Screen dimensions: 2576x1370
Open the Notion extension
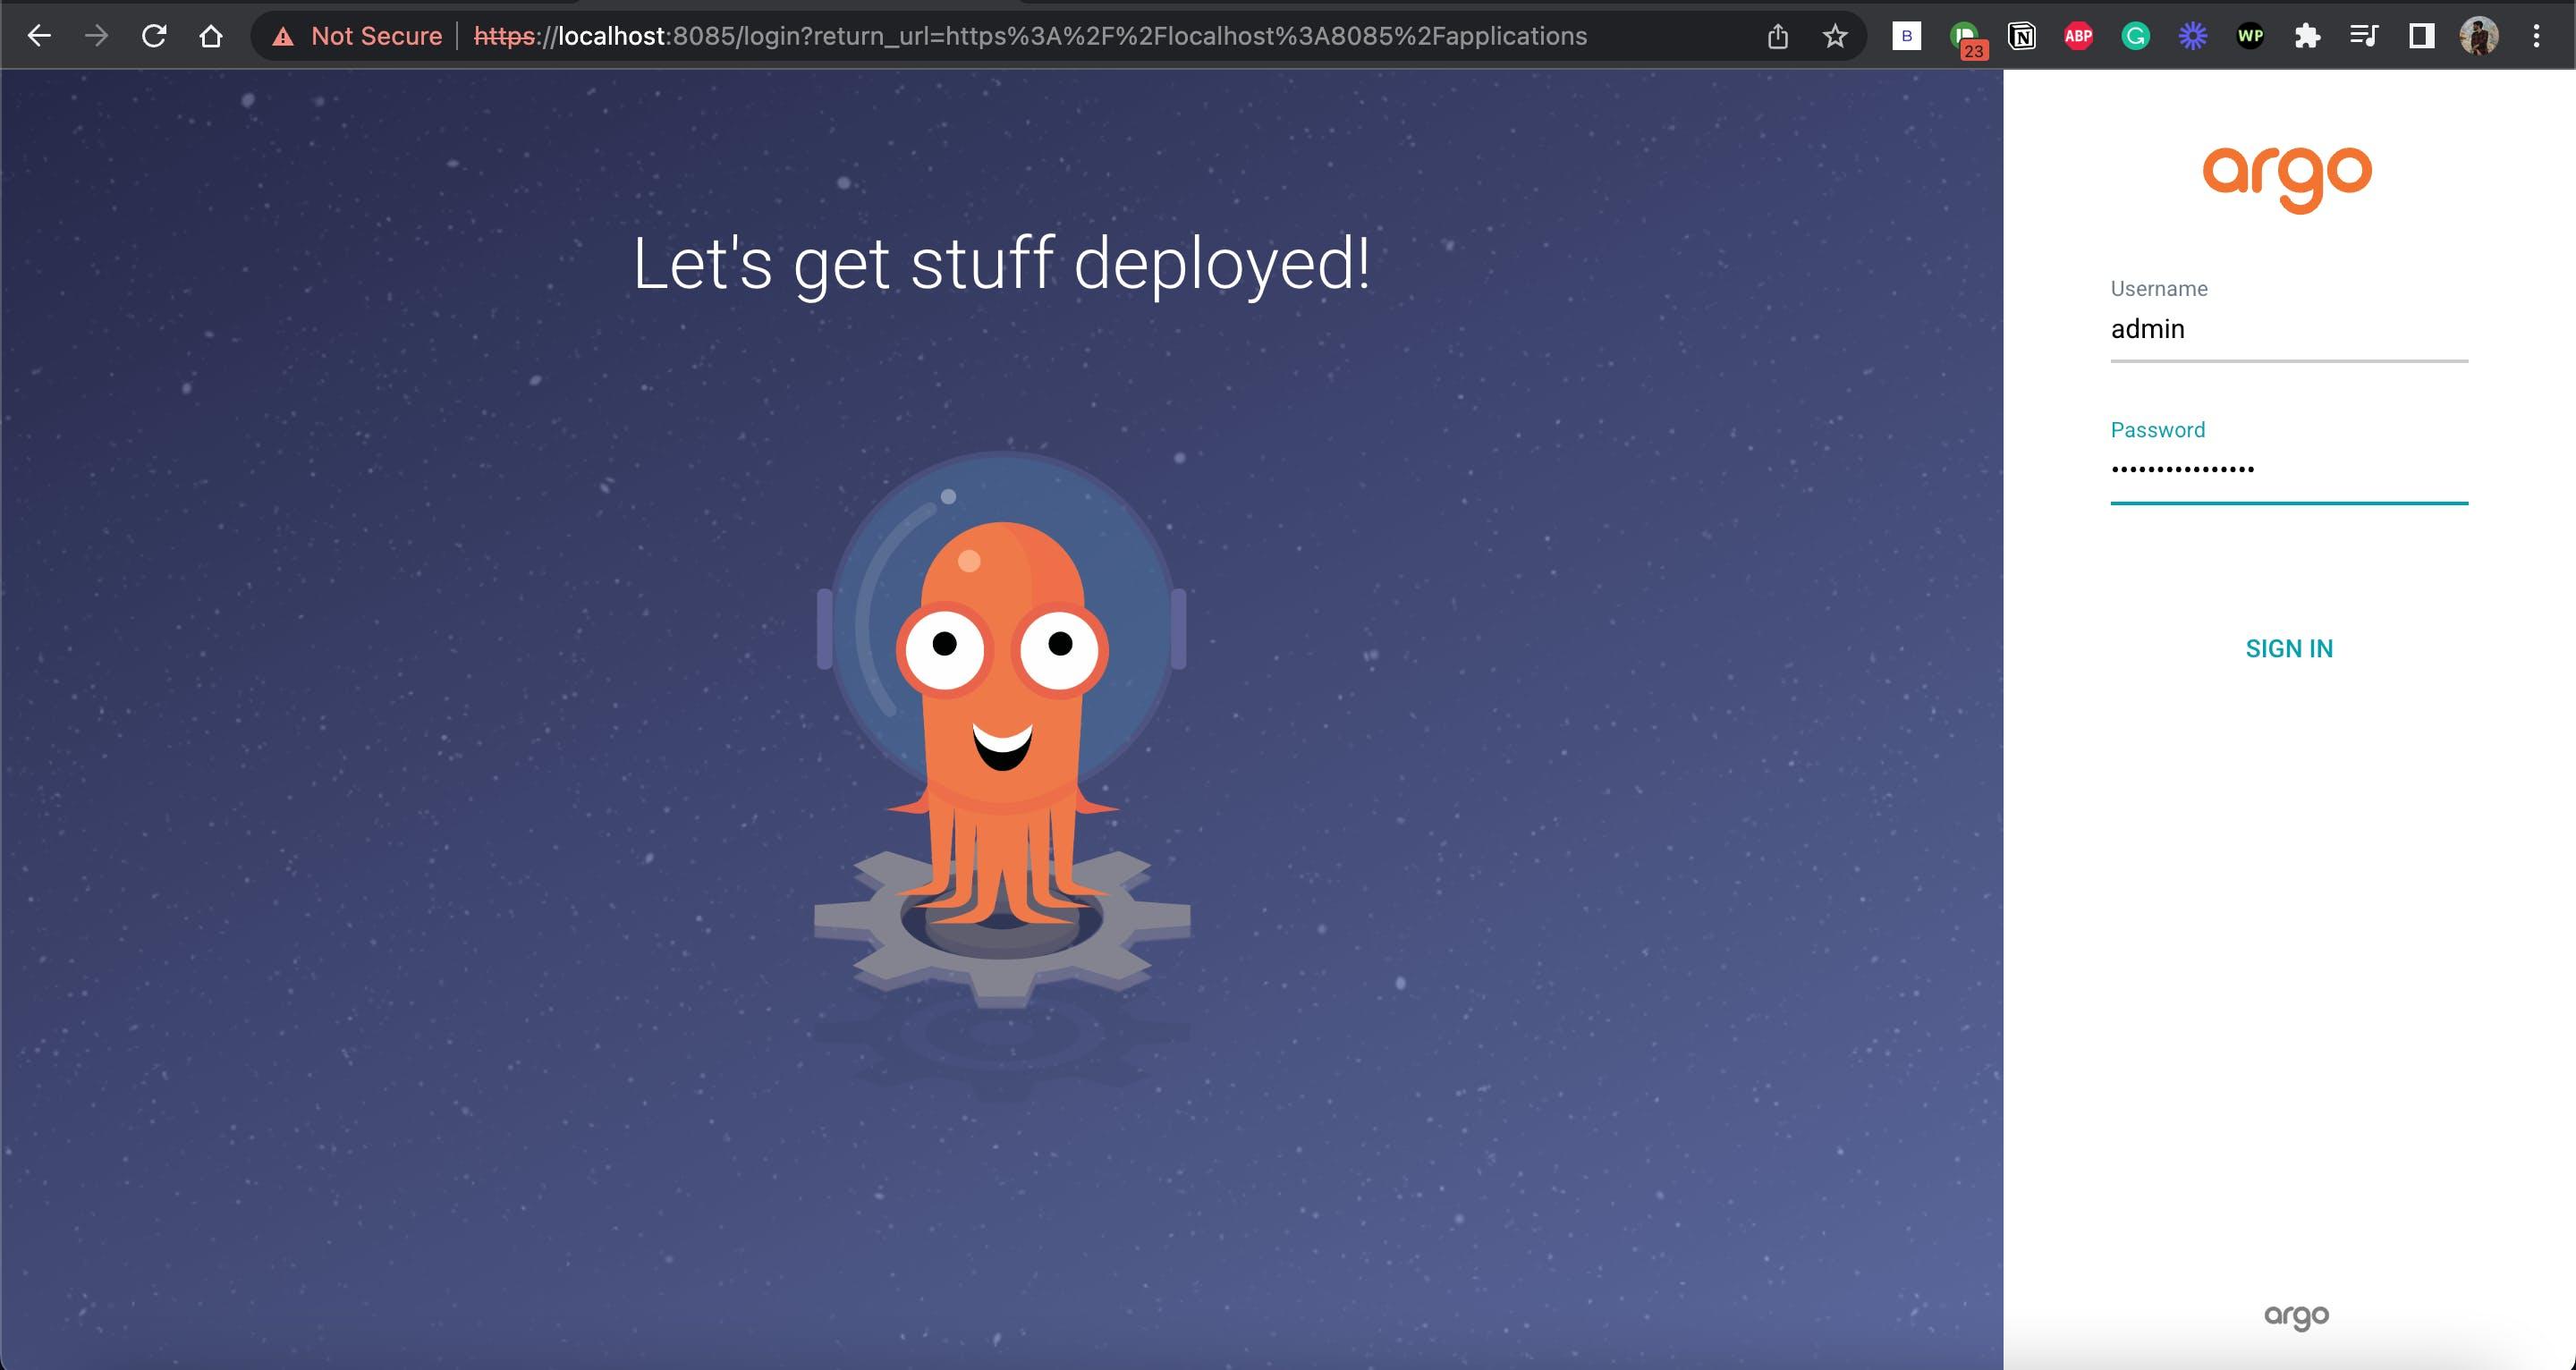[x=2022, y=35]
